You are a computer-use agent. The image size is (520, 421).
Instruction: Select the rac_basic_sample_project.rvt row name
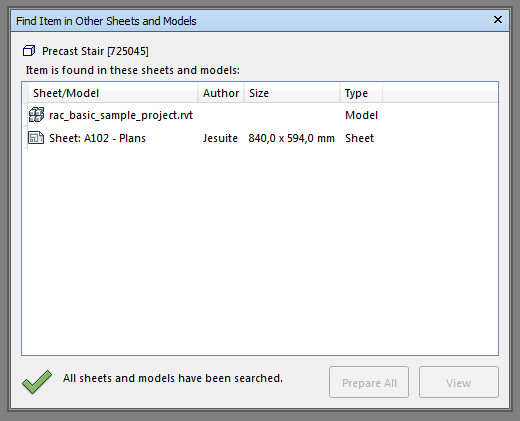pyautogui.click(x=121, y=115)
